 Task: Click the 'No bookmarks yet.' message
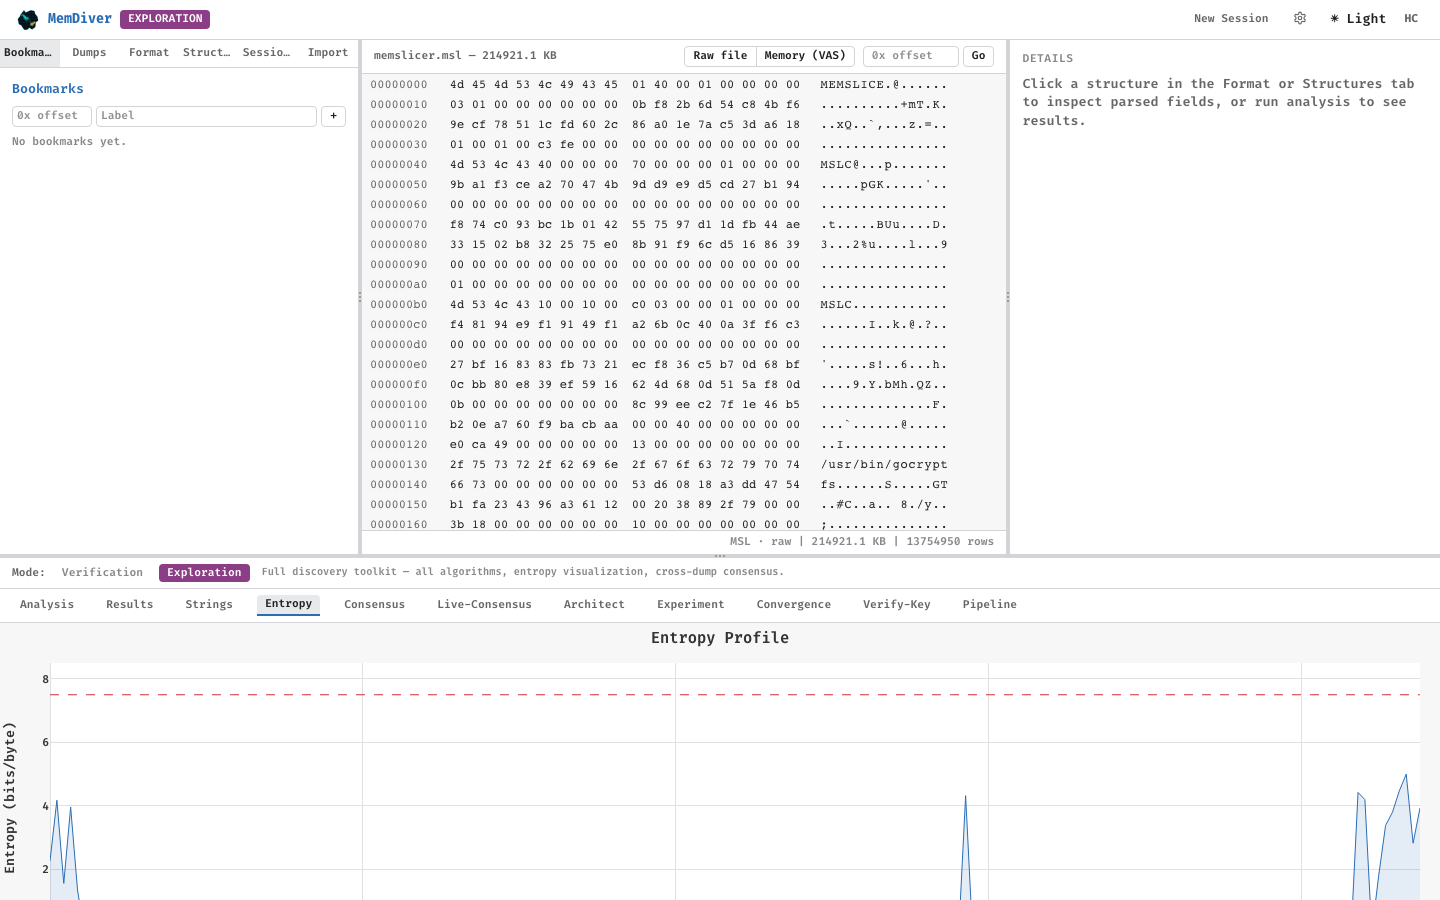point(69,142)
